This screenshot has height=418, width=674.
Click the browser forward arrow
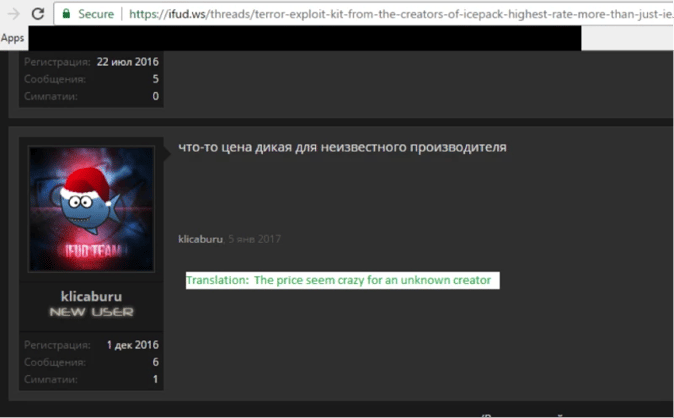click(13, 15)
